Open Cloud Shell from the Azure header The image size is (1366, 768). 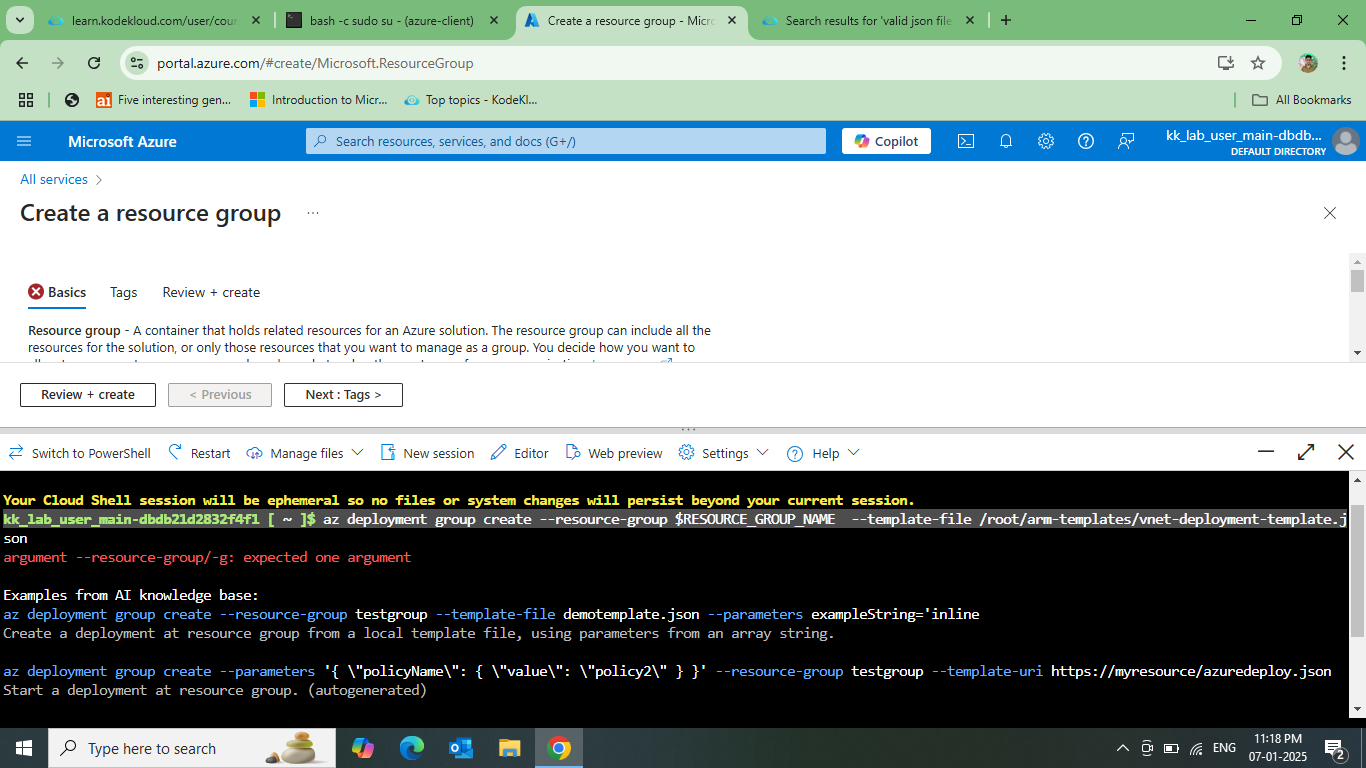coord(966,141)
